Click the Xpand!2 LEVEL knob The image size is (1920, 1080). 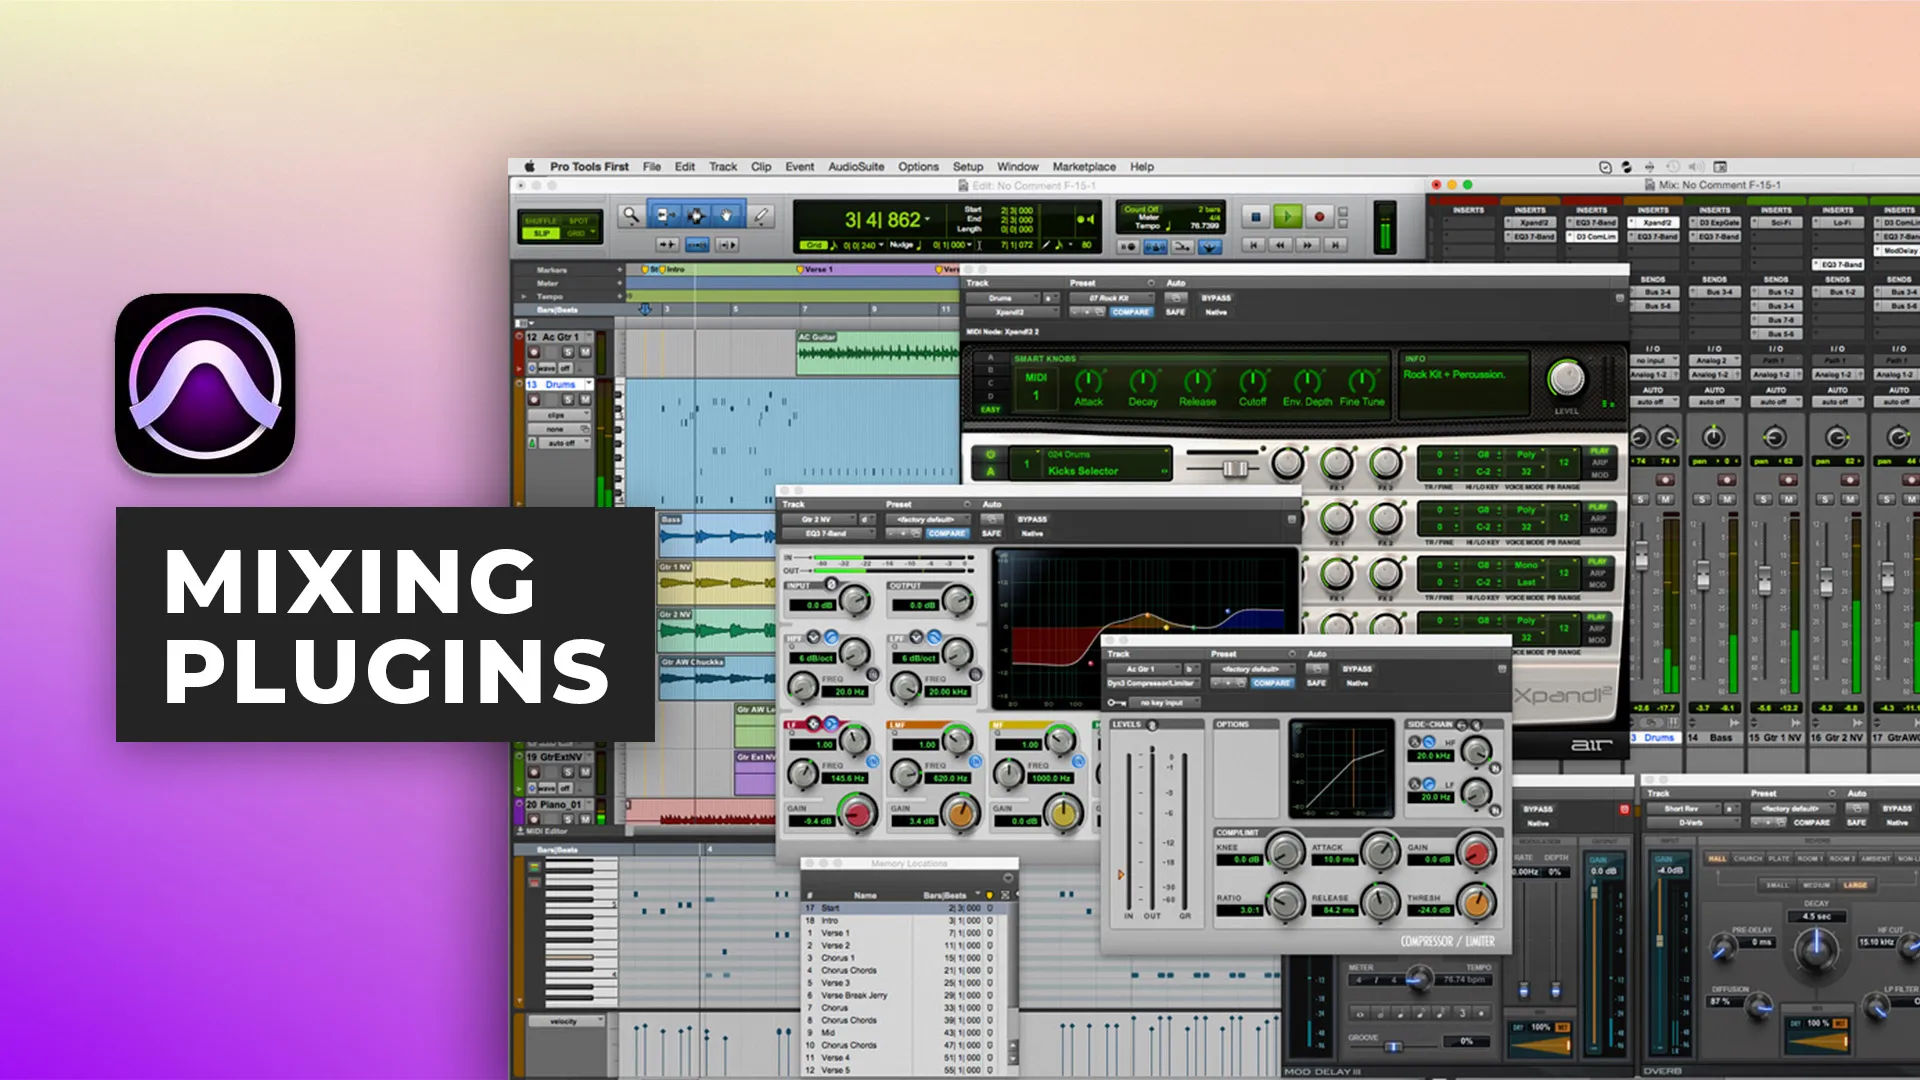(1566, 378)
